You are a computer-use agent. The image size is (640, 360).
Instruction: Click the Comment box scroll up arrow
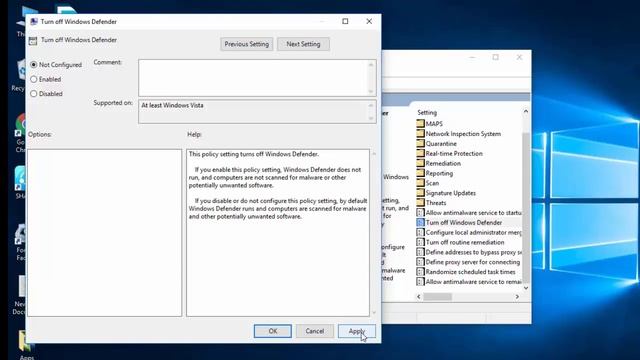pos(371,64)
